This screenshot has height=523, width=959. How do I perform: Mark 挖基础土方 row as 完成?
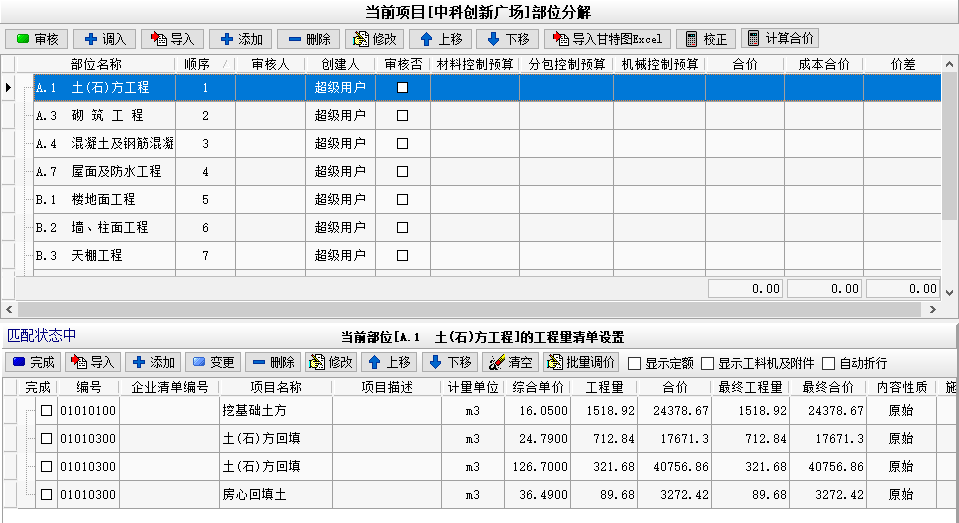click(x=46, y=411)
